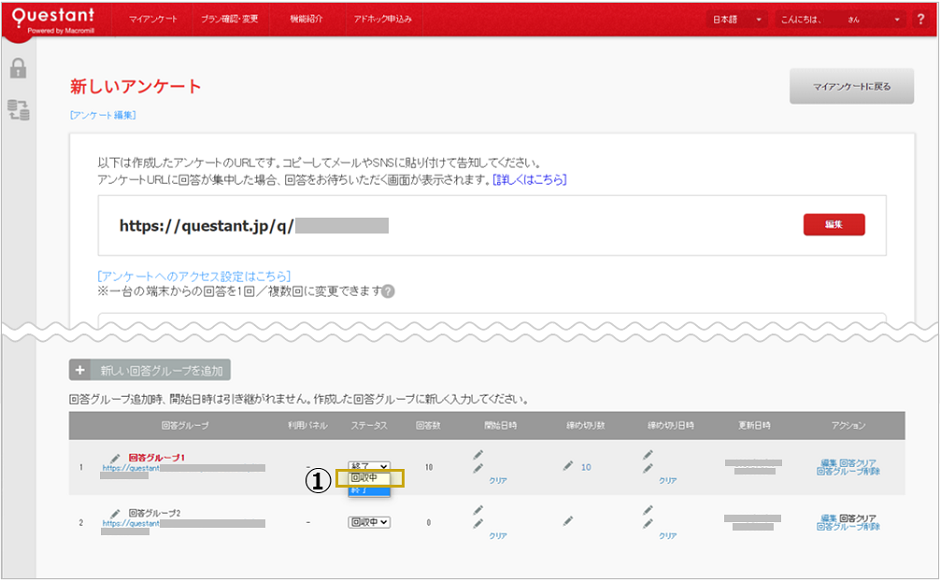Click 締め切り日時 クリア link in 回答グループ2 row
The image size is (940, 581).
click(x=668, y=535)
